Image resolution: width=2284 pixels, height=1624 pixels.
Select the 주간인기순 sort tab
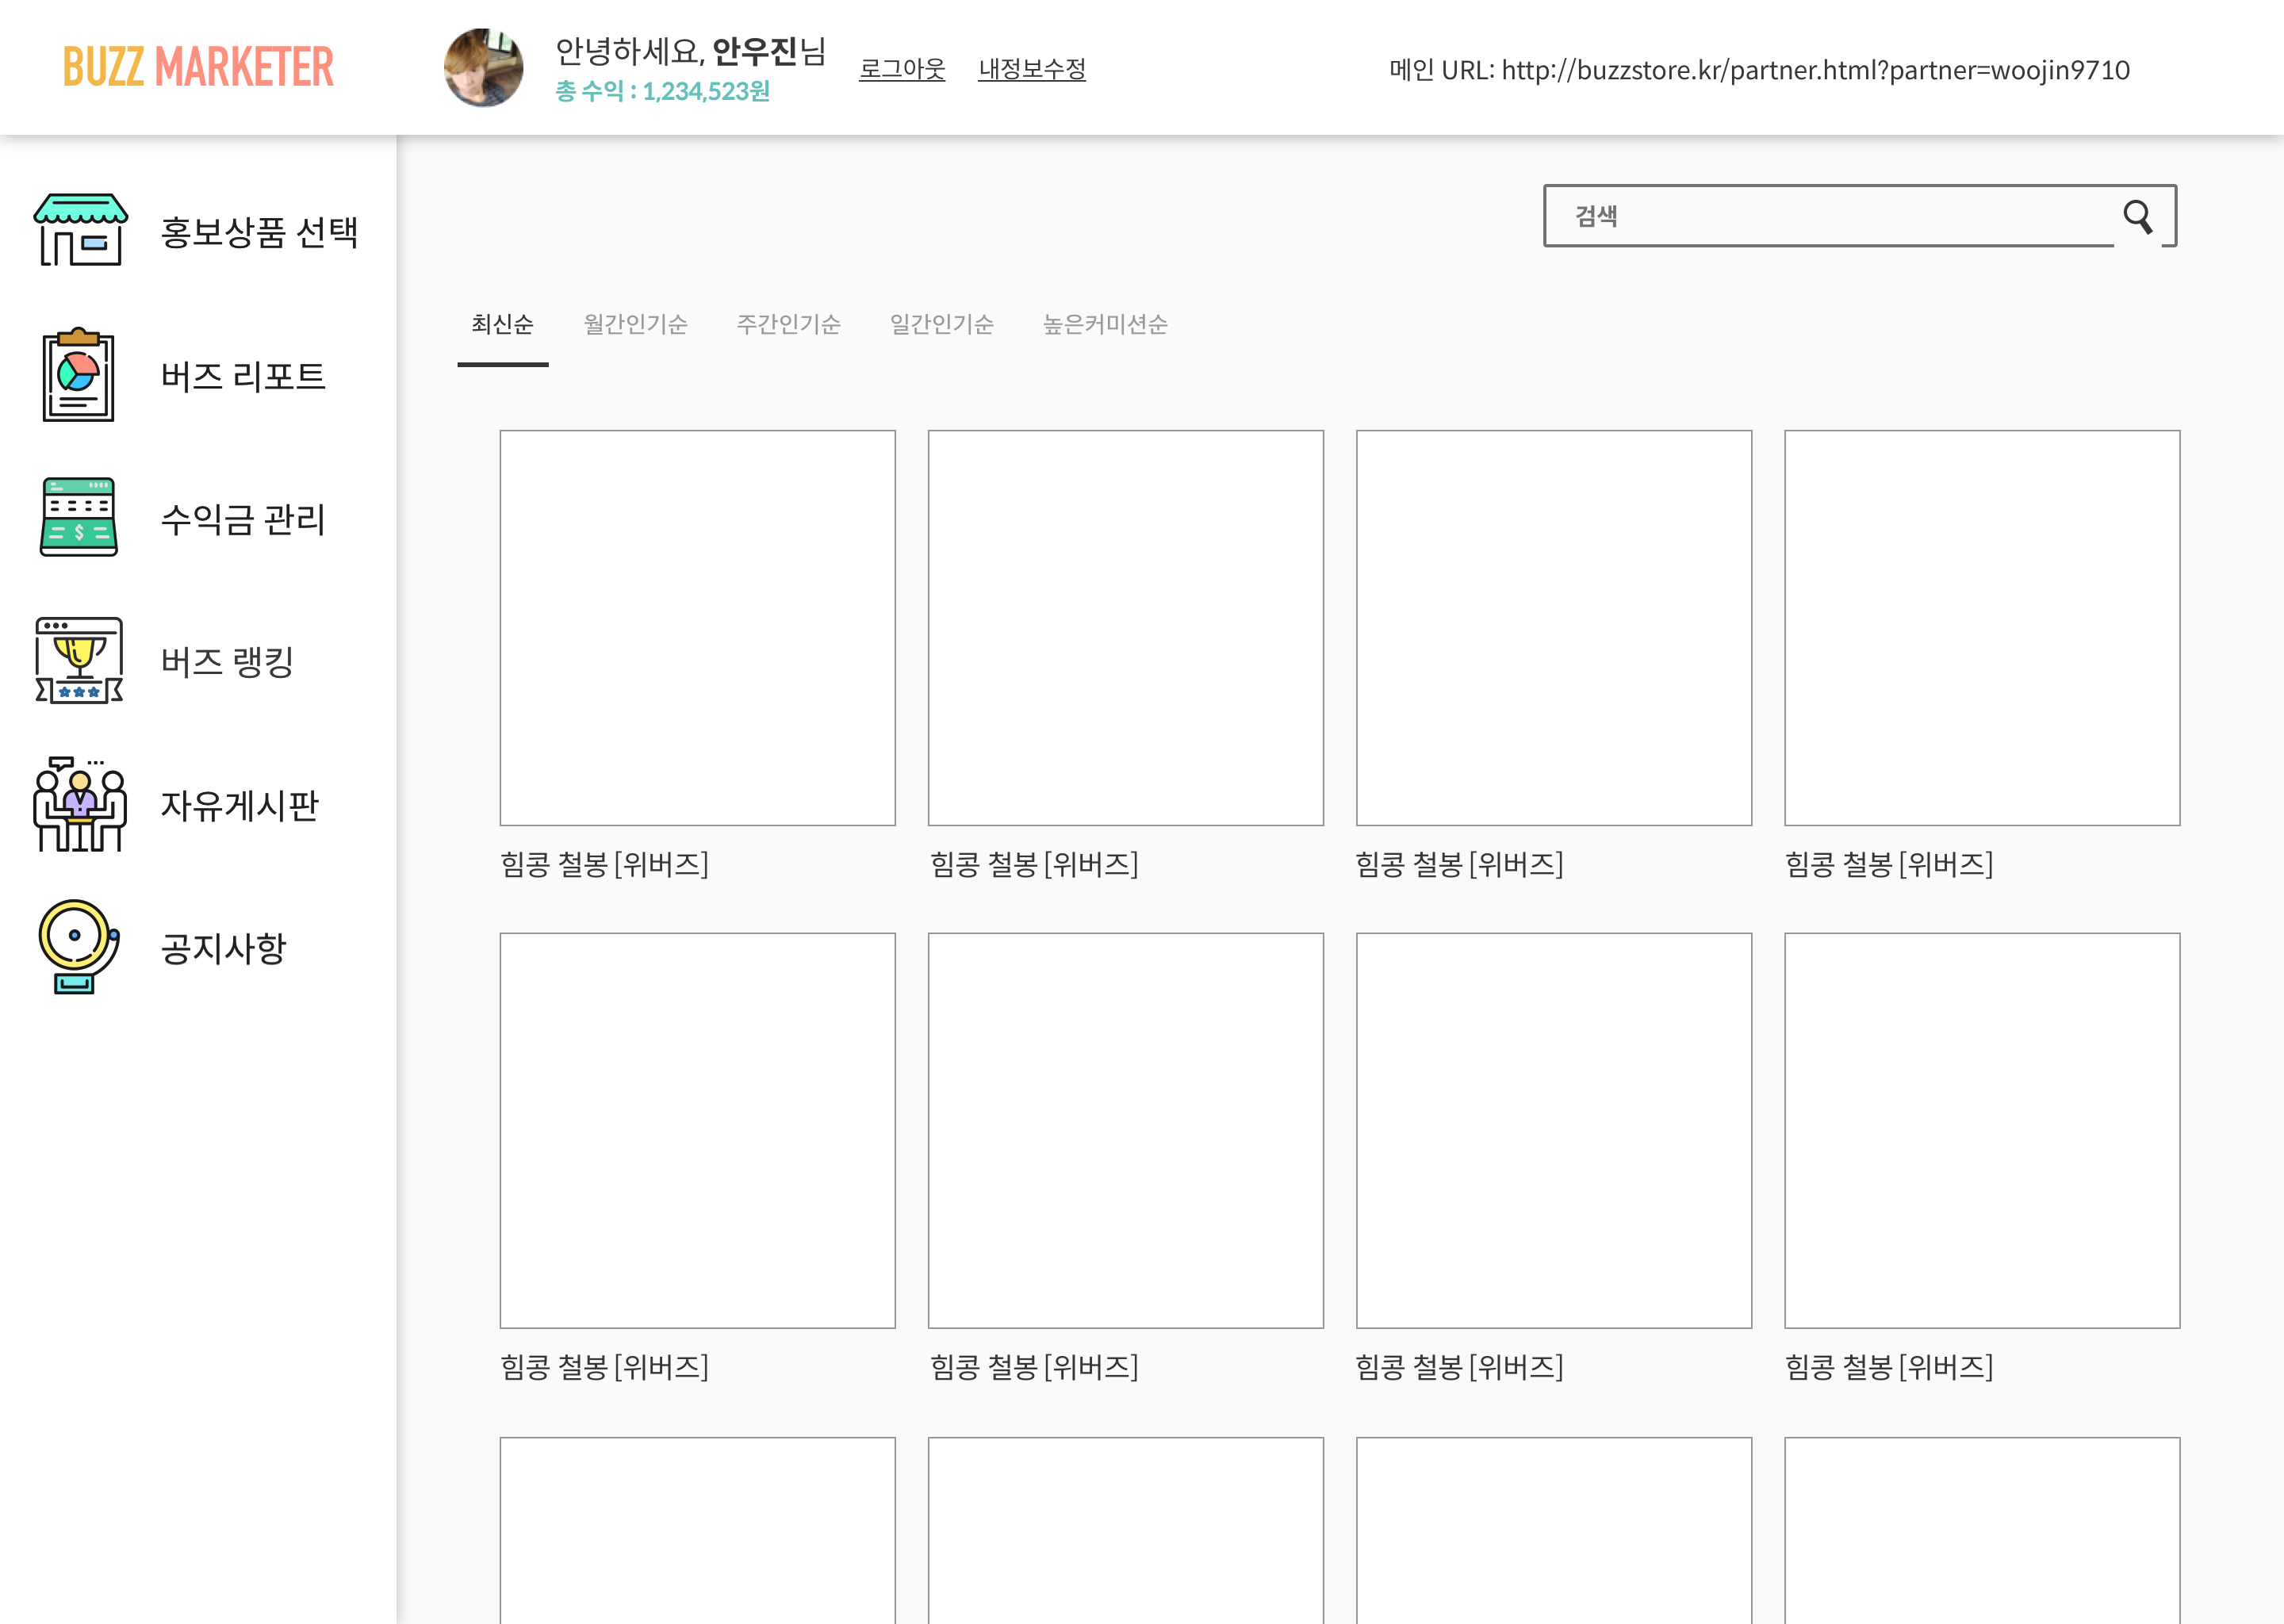pos(789,324)
